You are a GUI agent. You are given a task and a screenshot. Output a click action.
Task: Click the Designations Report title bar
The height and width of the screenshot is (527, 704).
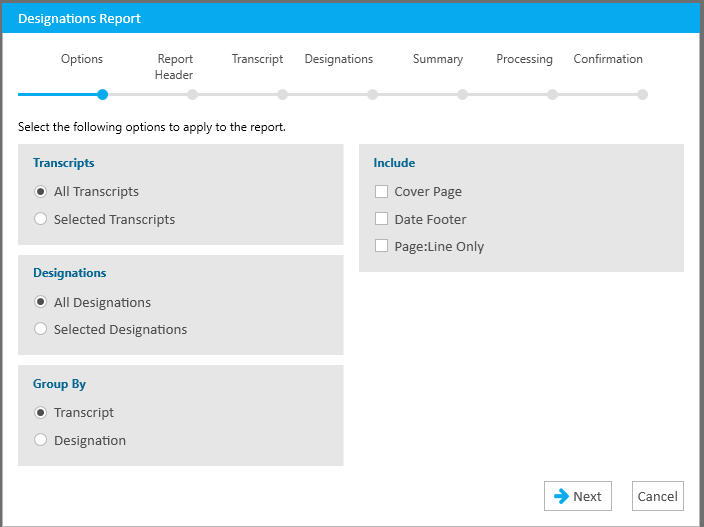click(x=352, y=18)
